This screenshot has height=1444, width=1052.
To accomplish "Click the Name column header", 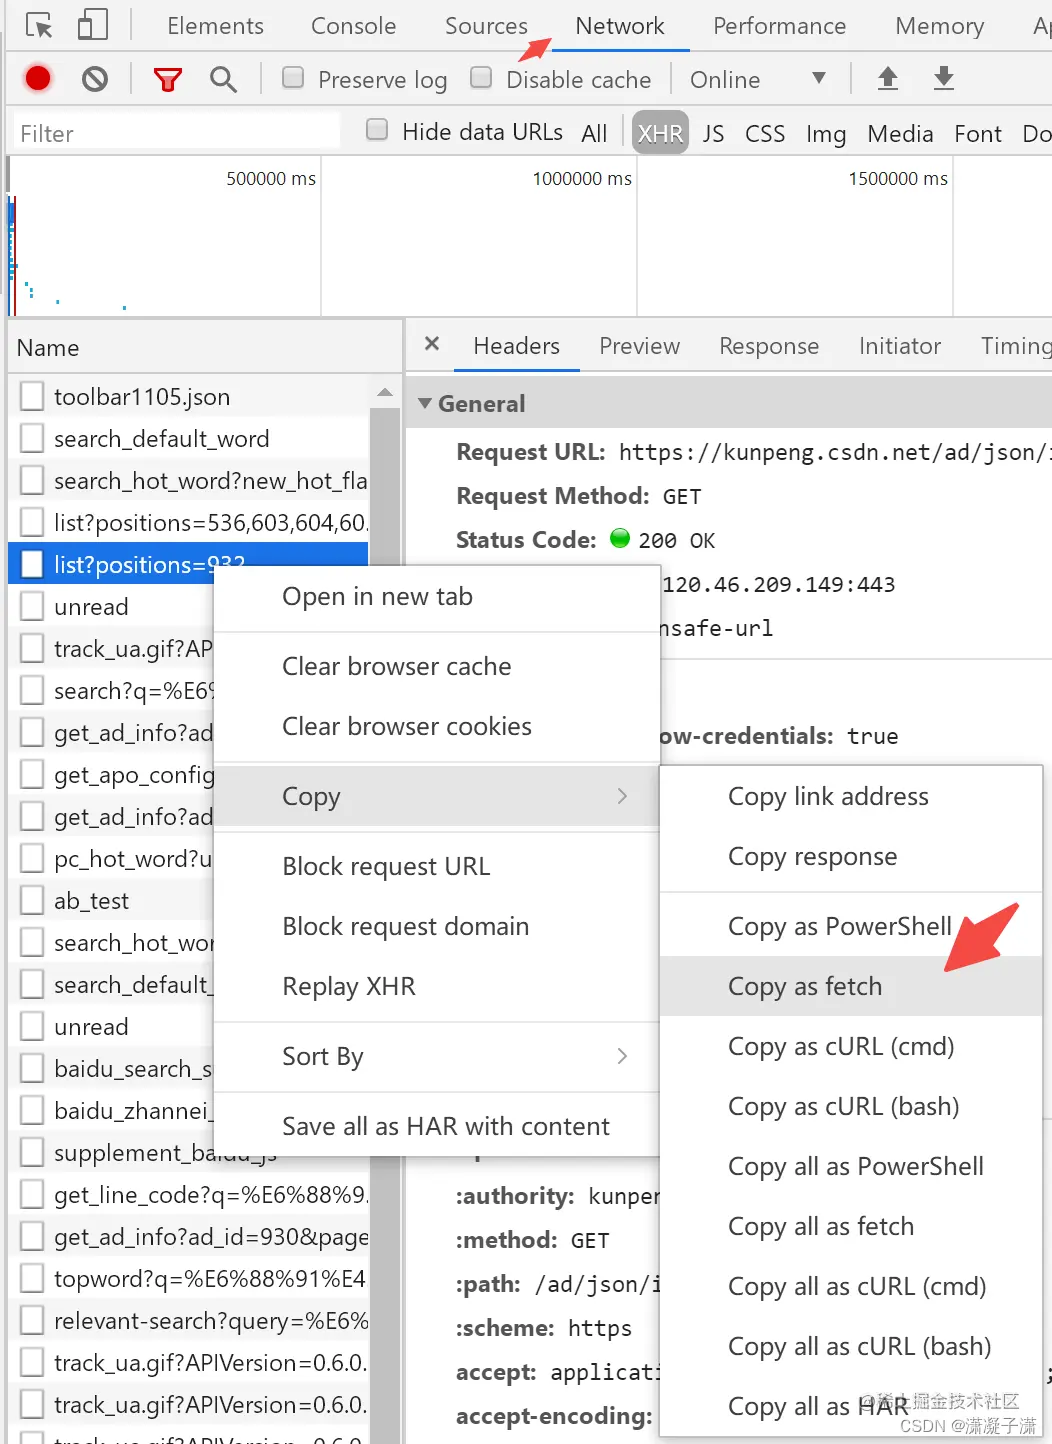I will point(205,347).
